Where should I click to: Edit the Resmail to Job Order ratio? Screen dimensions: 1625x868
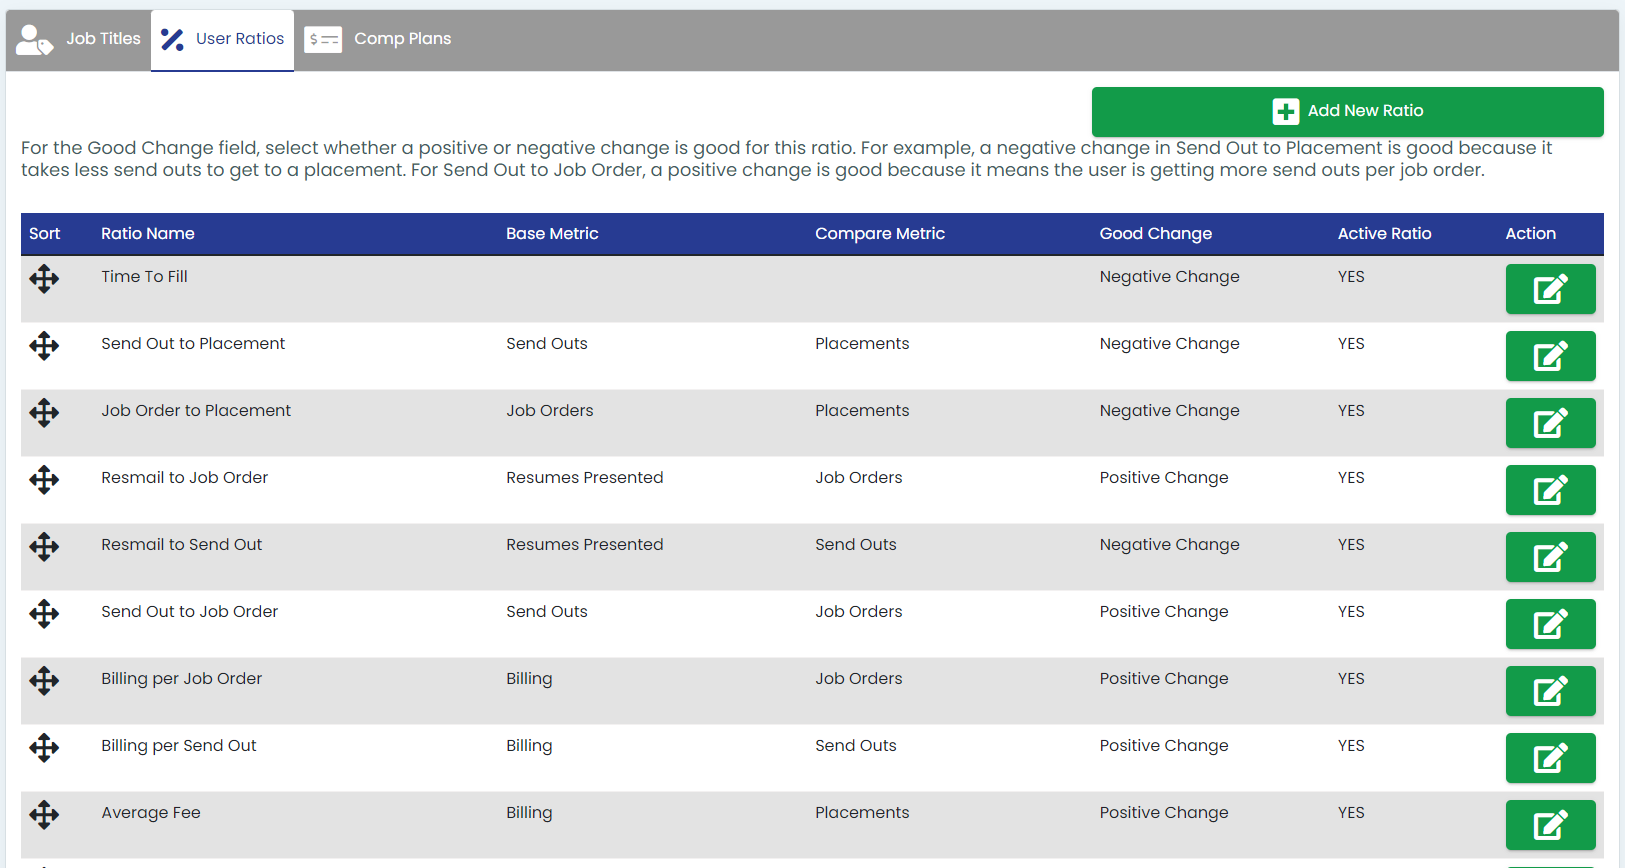point(1550,490)
